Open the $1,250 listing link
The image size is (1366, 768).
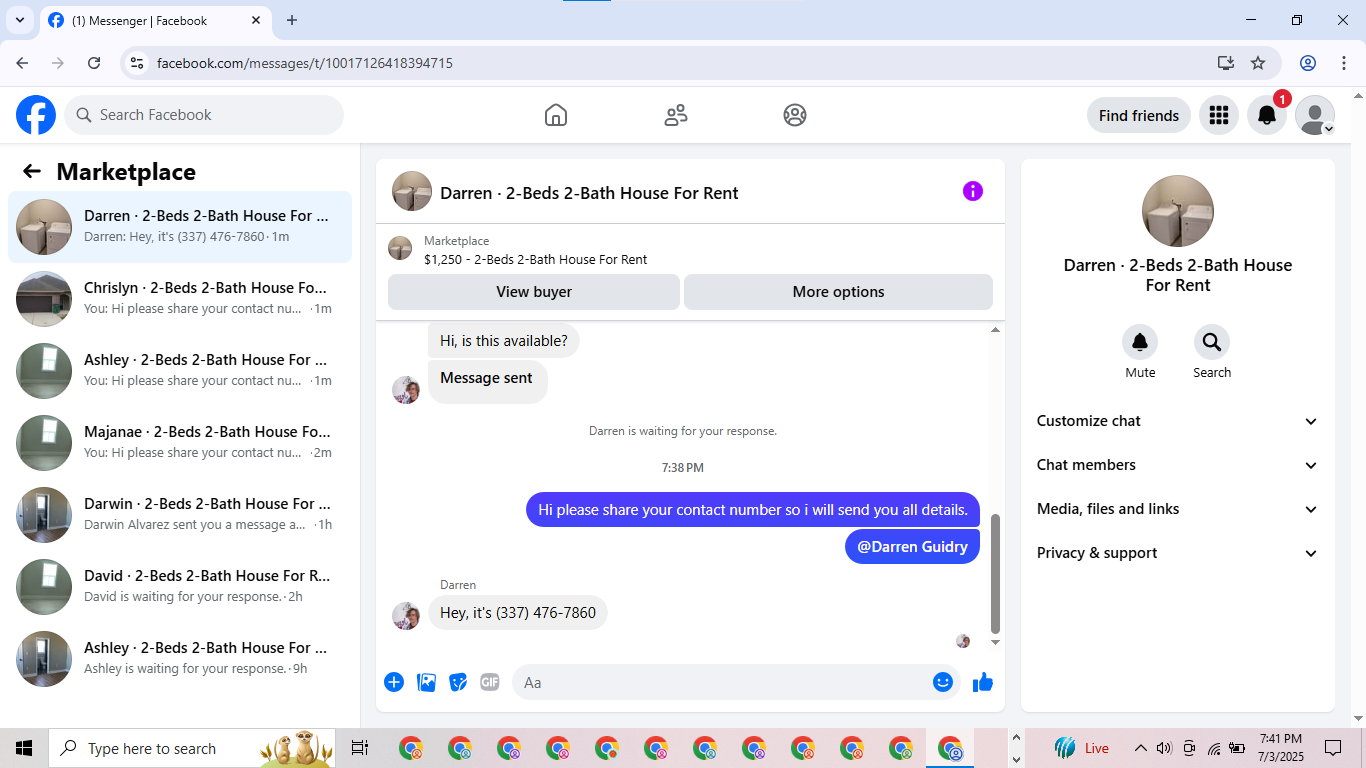(x=535, y=259)
